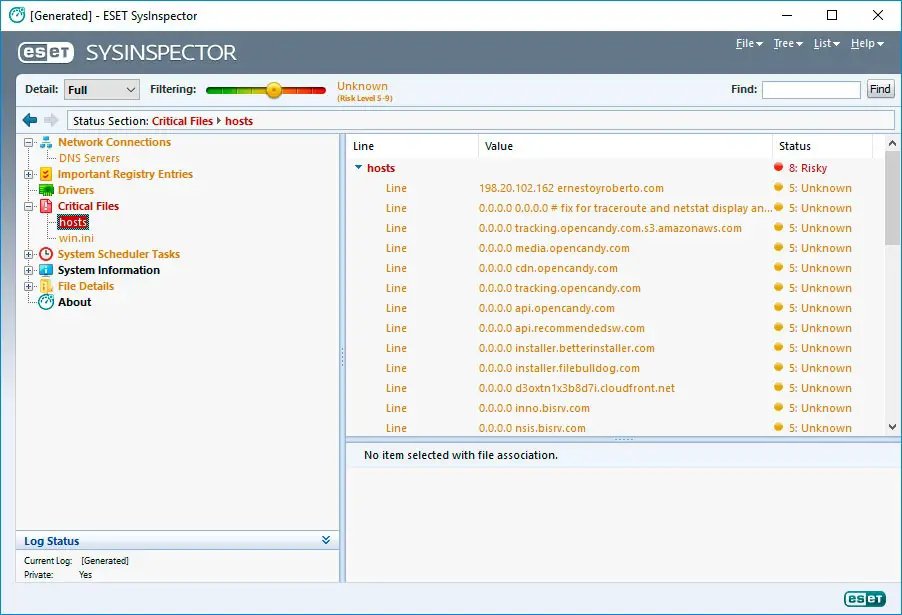Expand the Important Registry Entries node
Viewport: 902px width, 615px height.
(28, 174)
